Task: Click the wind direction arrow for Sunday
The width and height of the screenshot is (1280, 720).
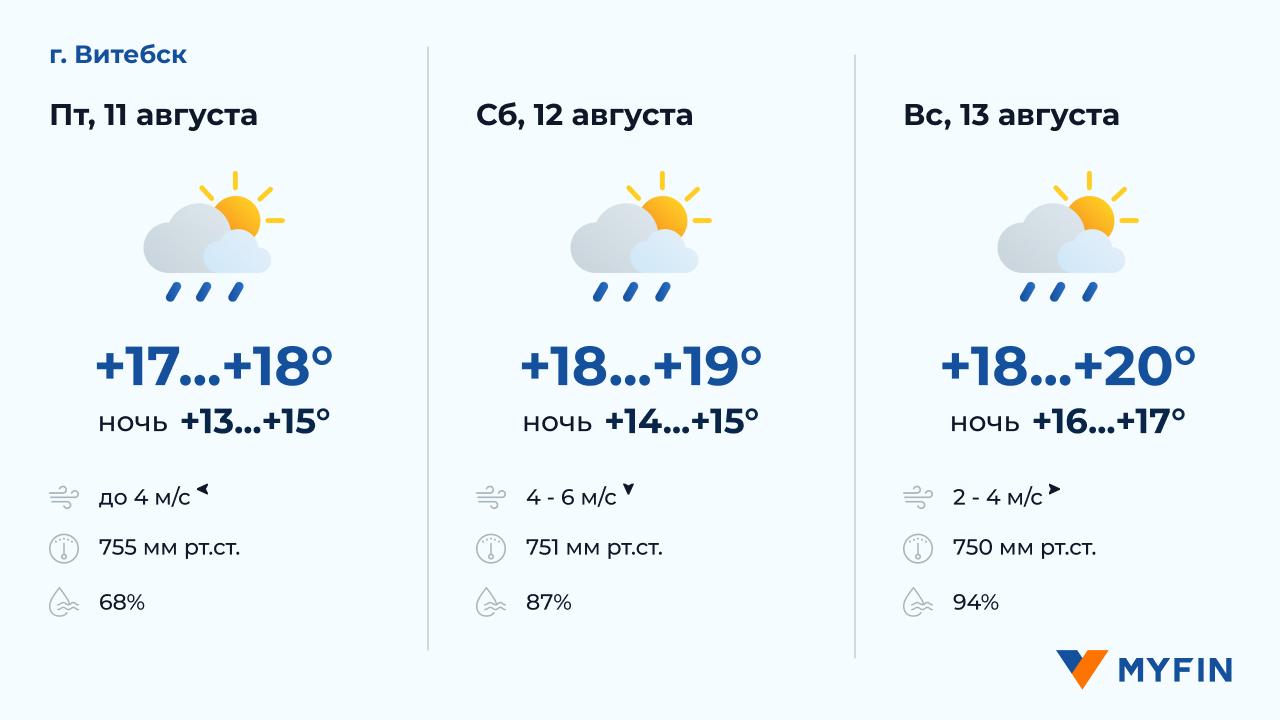Action: point(1054,490)
